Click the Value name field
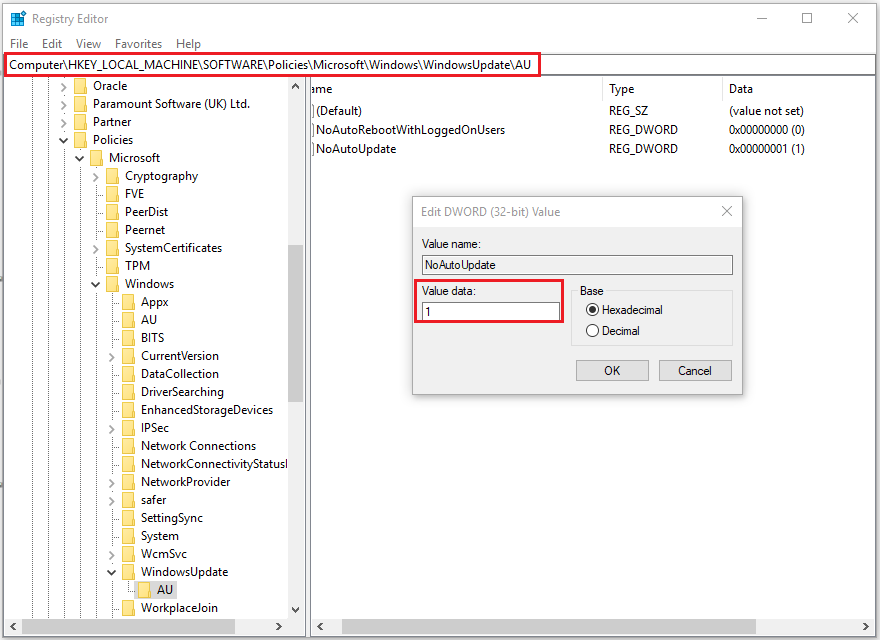 [577, 265]
